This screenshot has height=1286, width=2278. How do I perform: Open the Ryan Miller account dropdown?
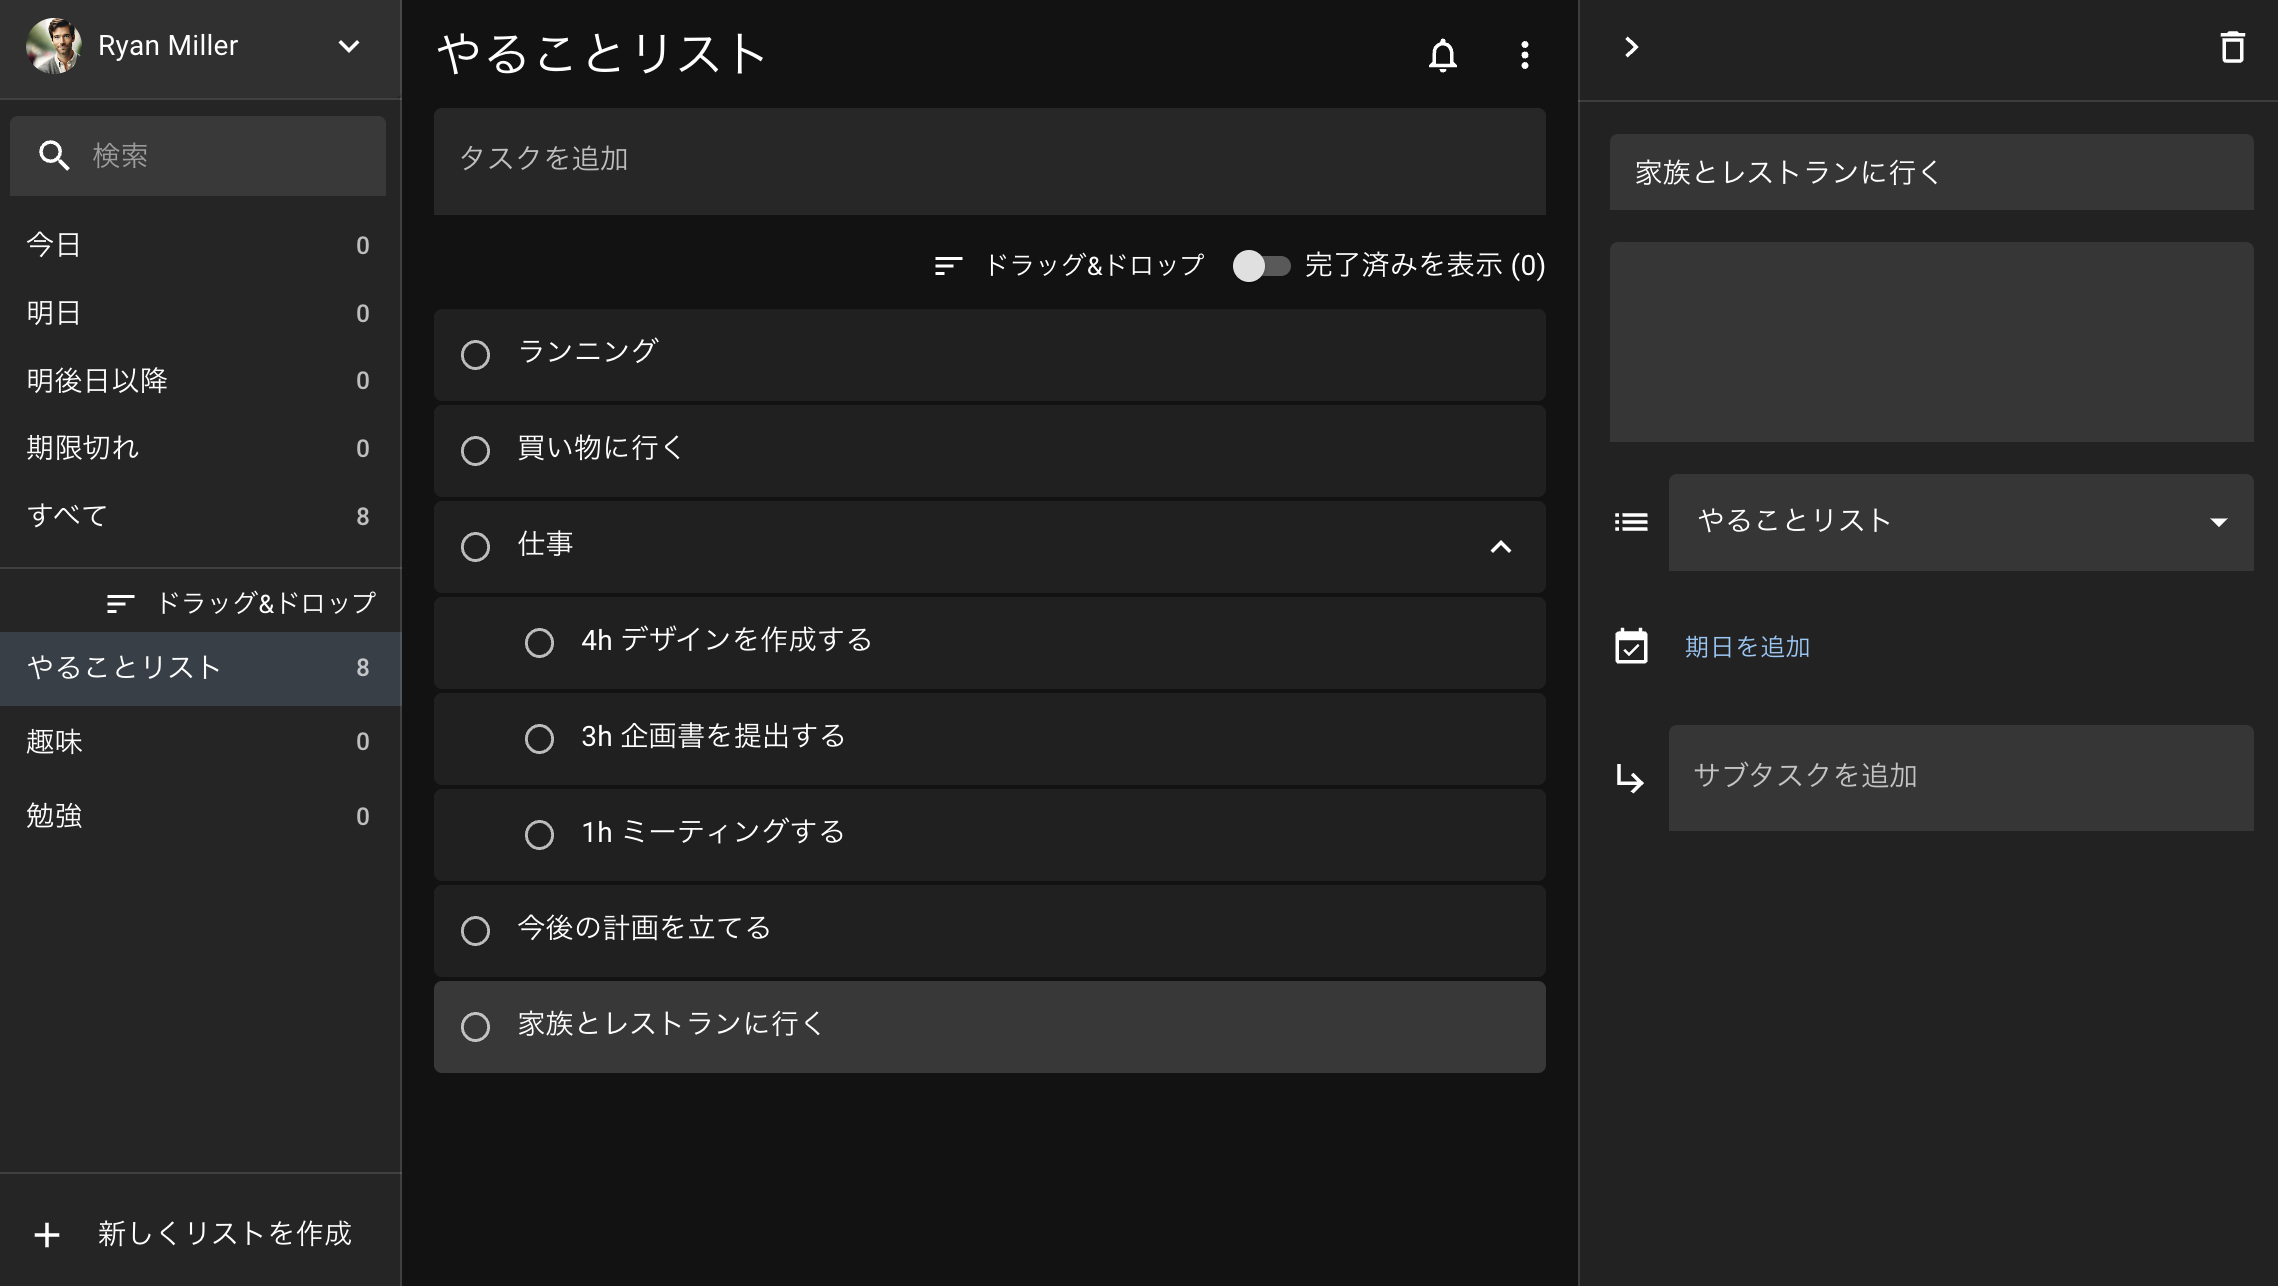point(348,46)
